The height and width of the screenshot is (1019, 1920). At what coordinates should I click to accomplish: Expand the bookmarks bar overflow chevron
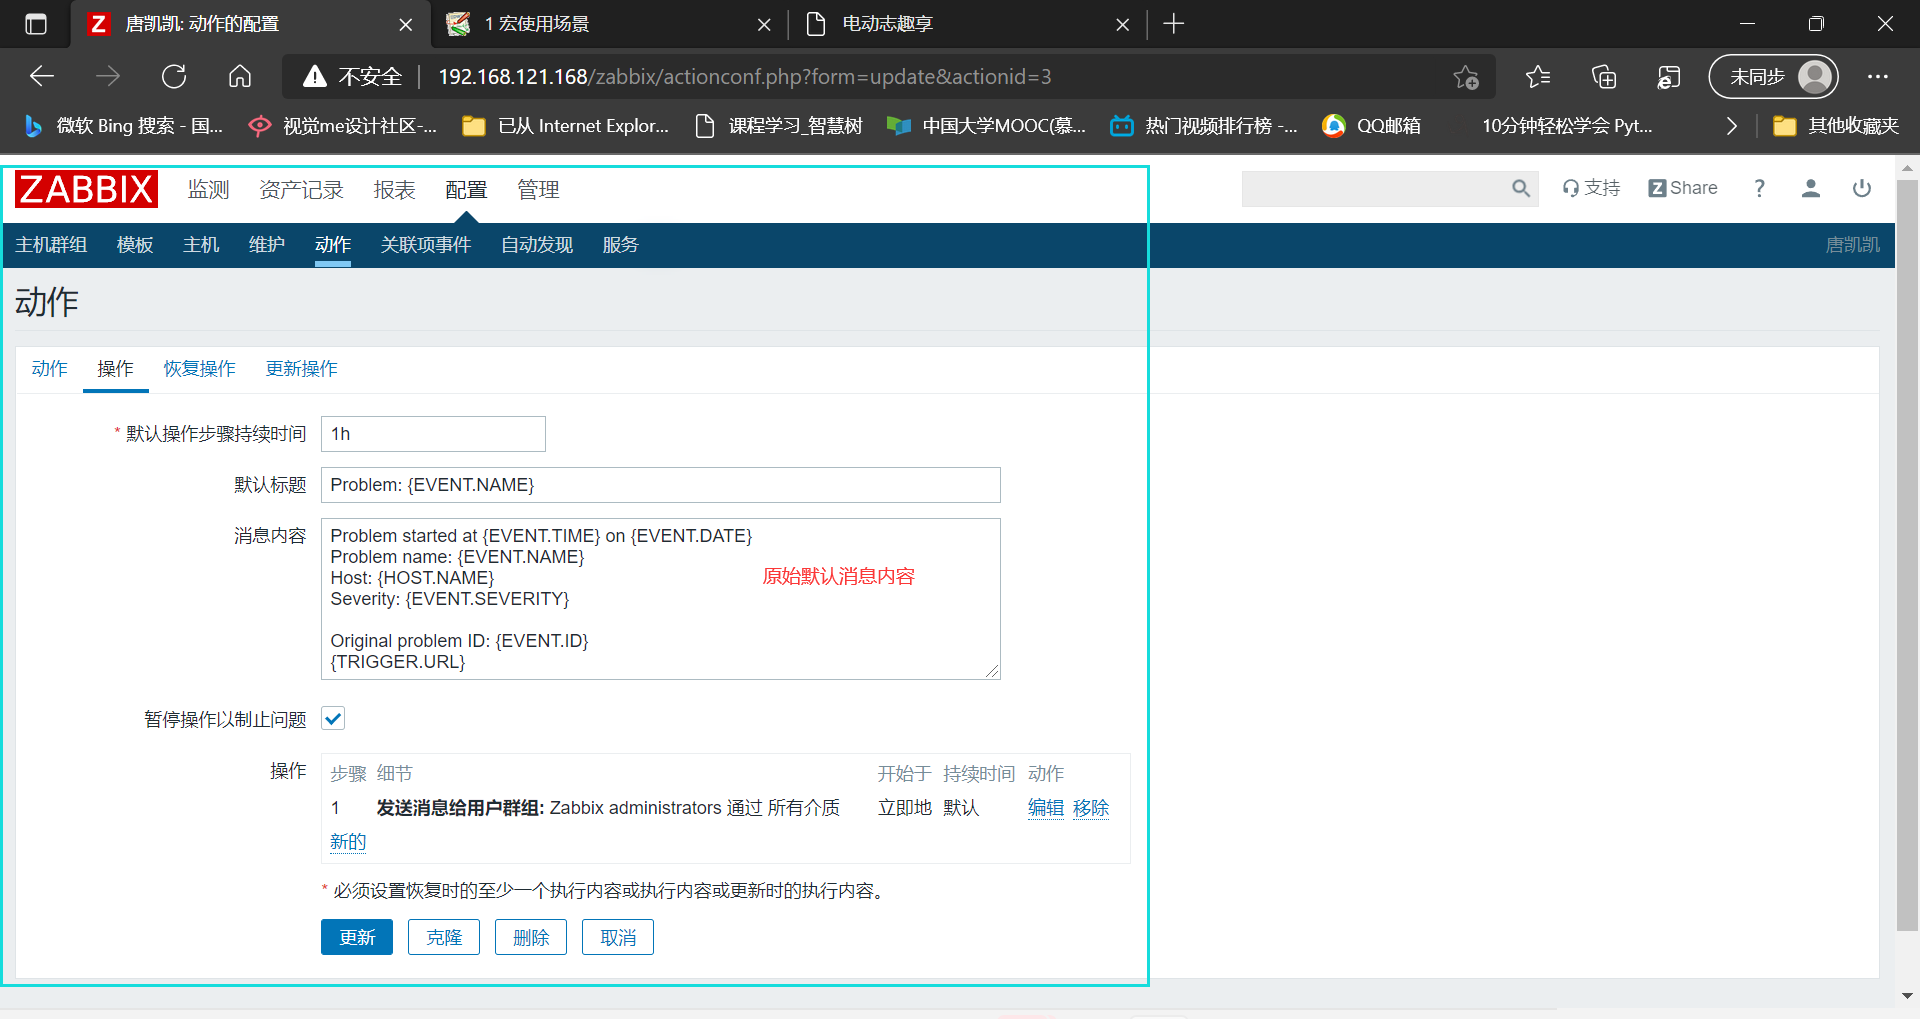[1731, 126]
